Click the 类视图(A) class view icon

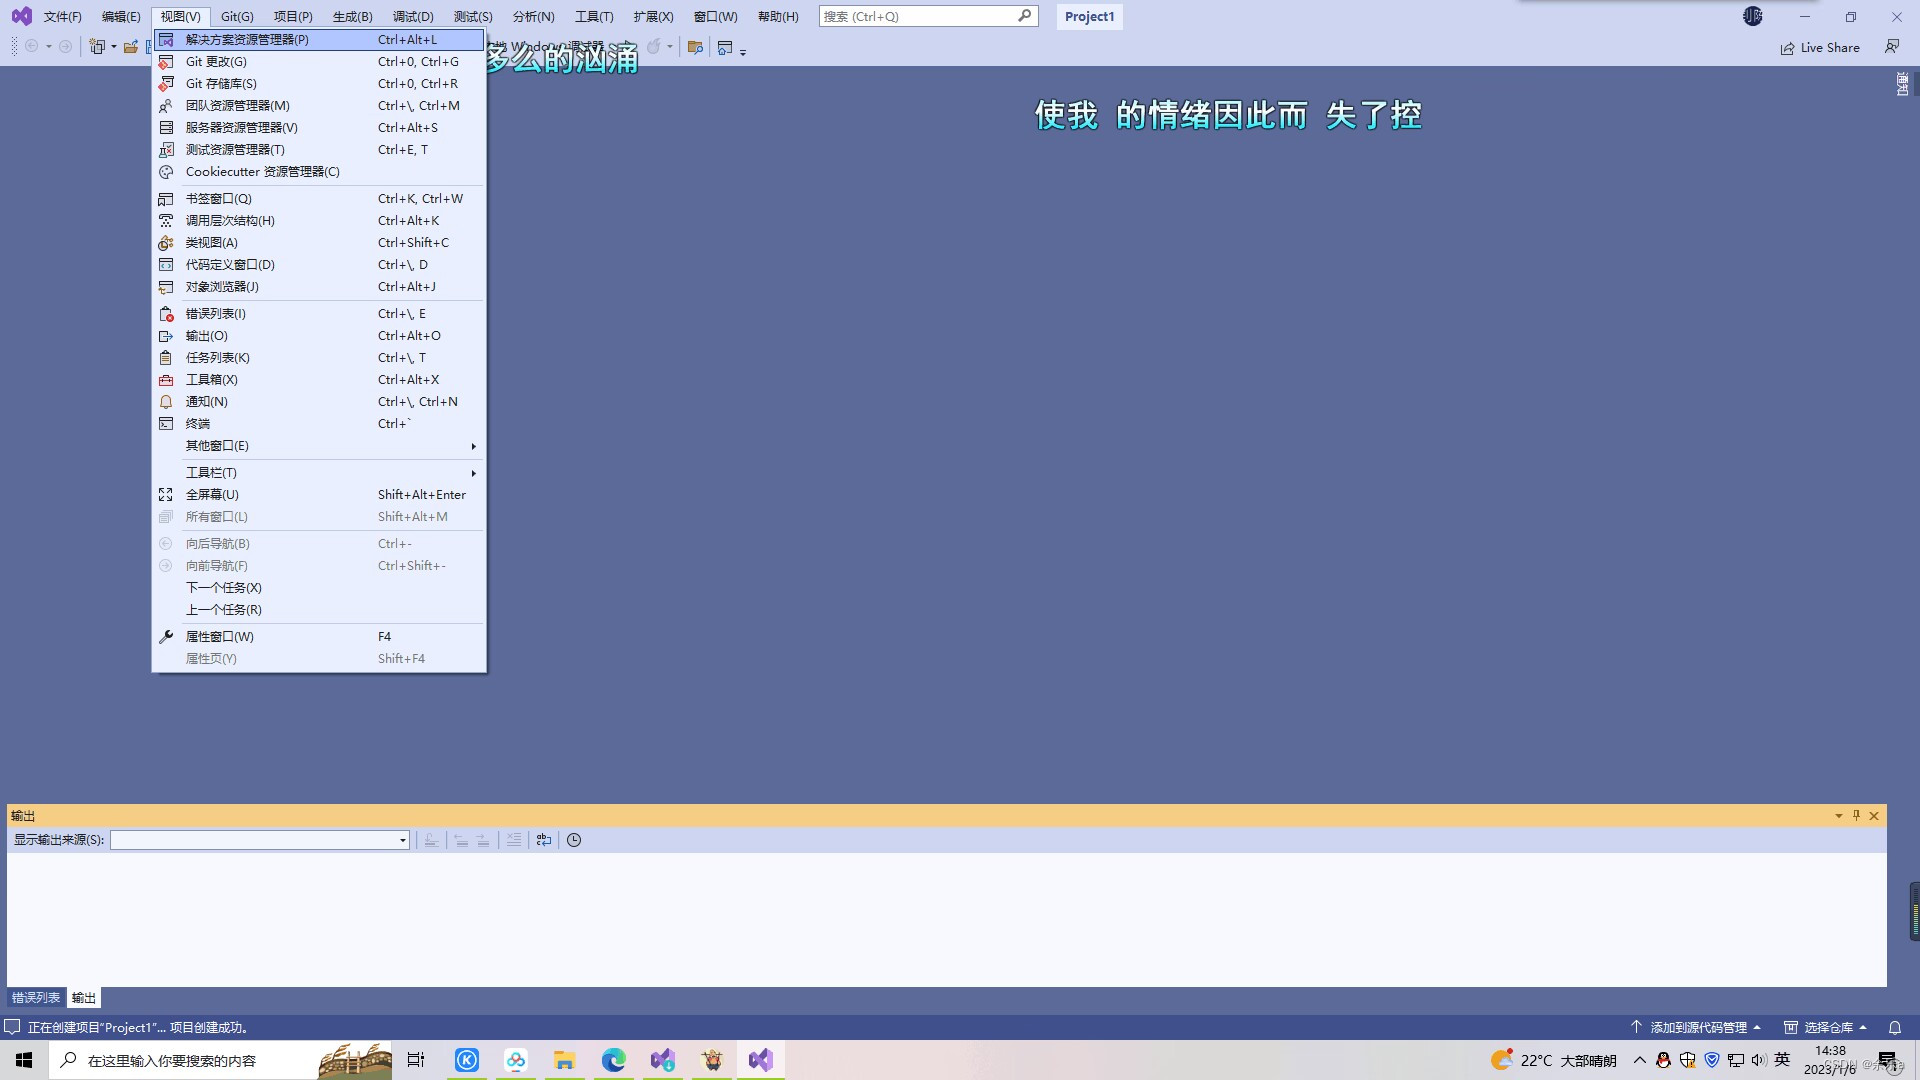point(166,243)
